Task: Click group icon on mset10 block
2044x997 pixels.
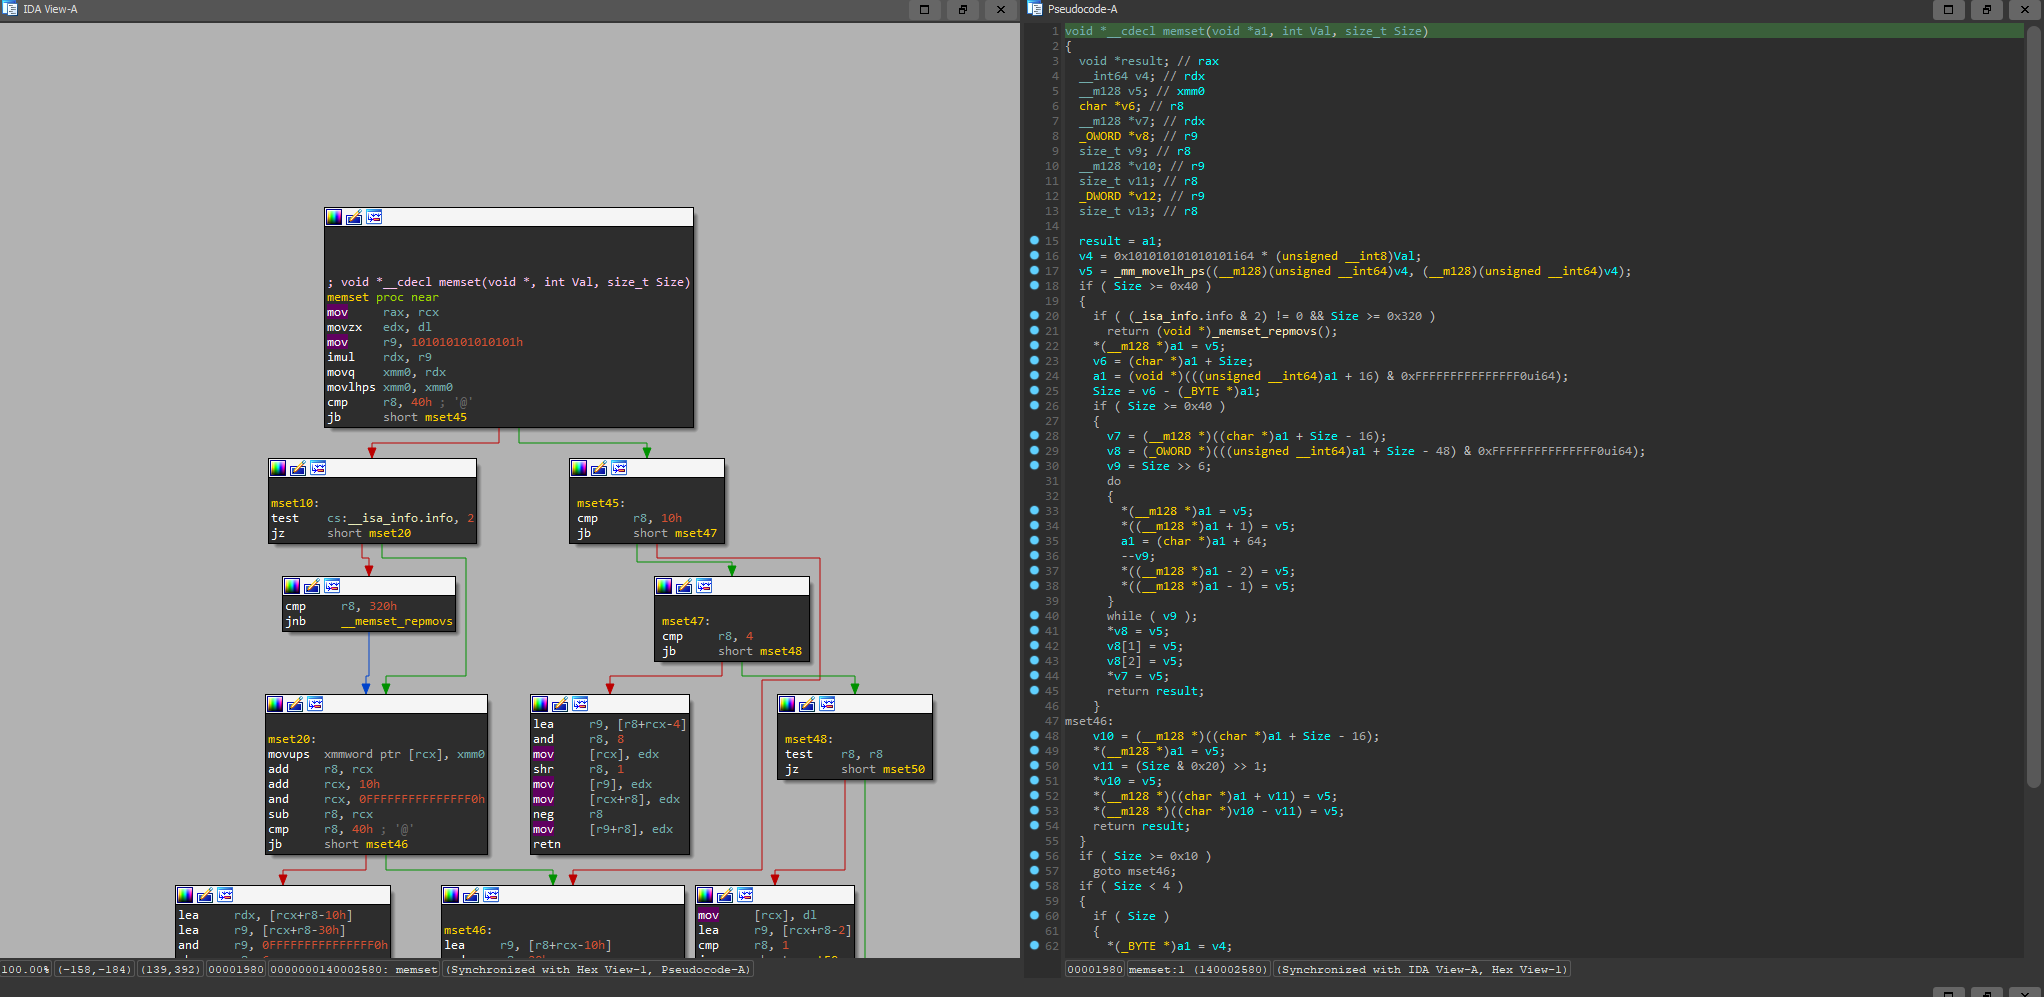Action: [x=318, y=468]
